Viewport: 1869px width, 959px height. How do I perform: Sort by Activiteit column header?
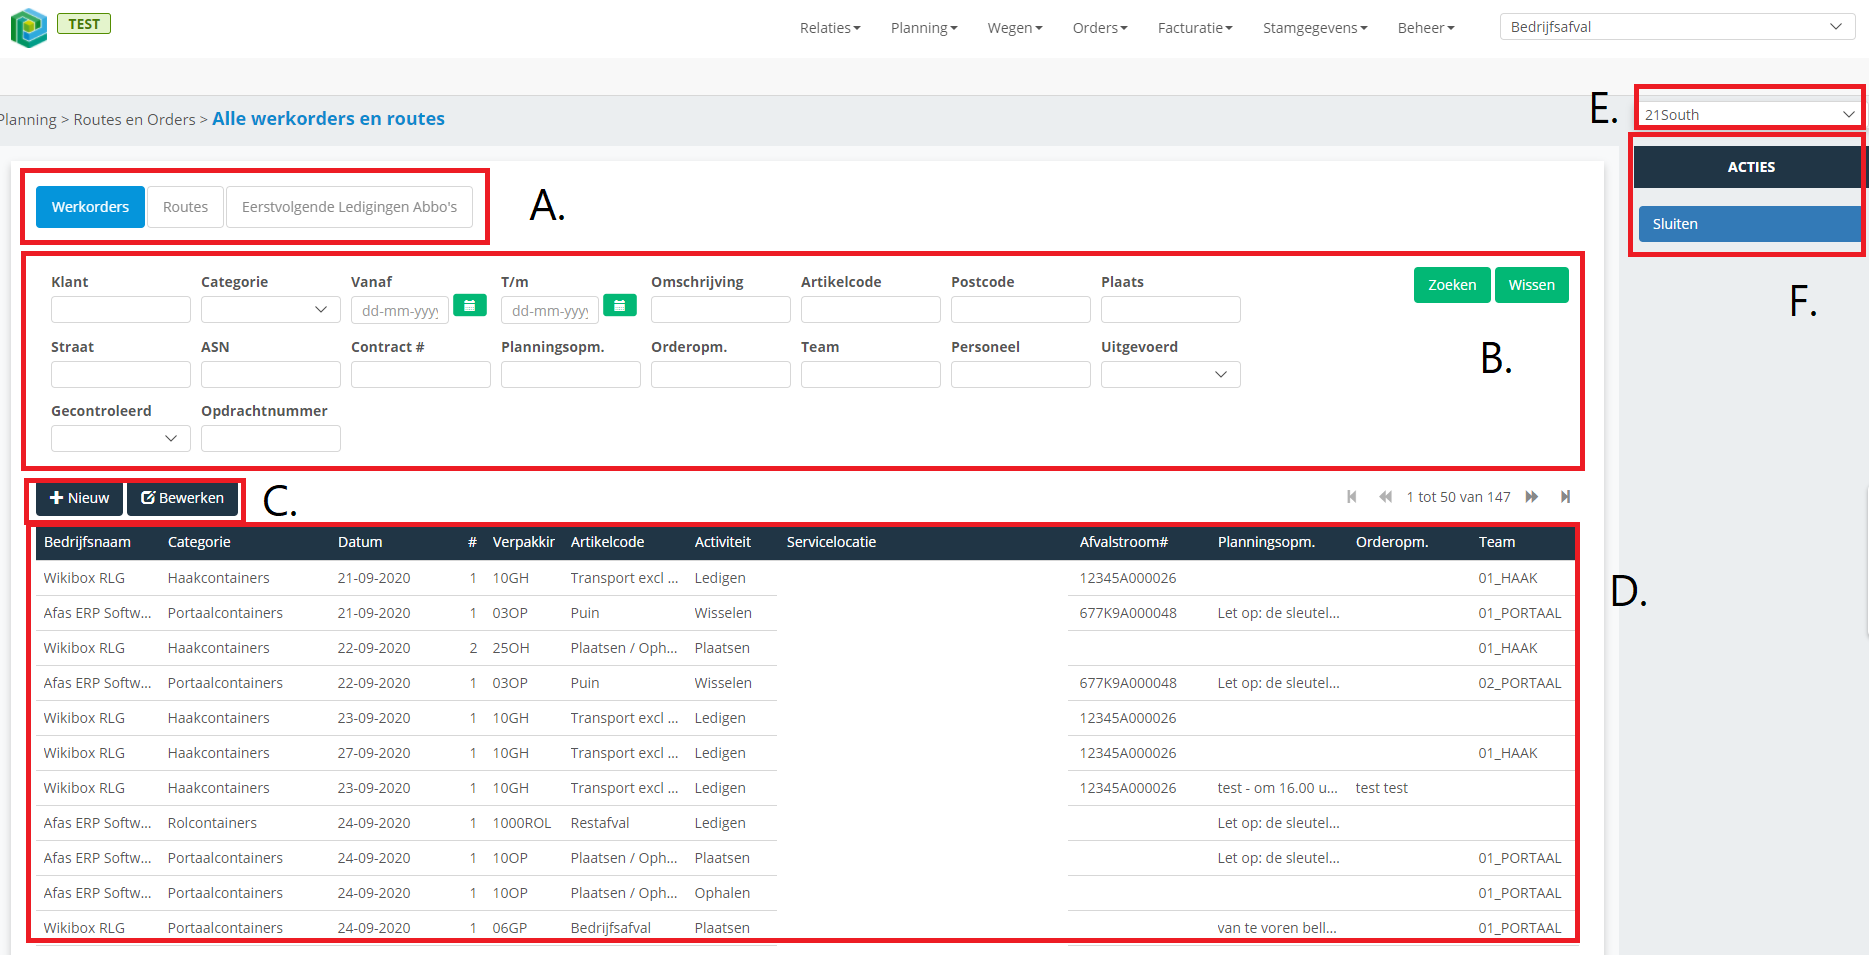coord(722,542)
